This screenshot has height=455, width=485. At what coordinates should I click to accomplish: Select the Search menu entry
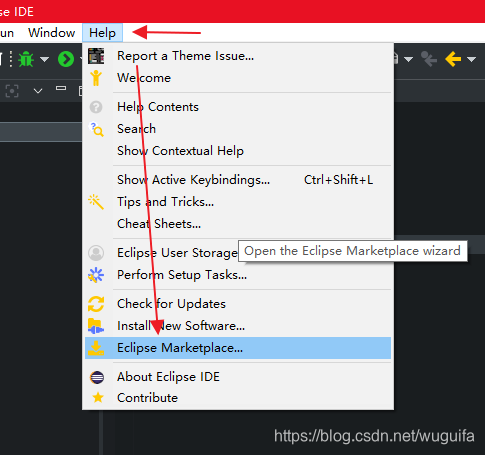(238, 129)
